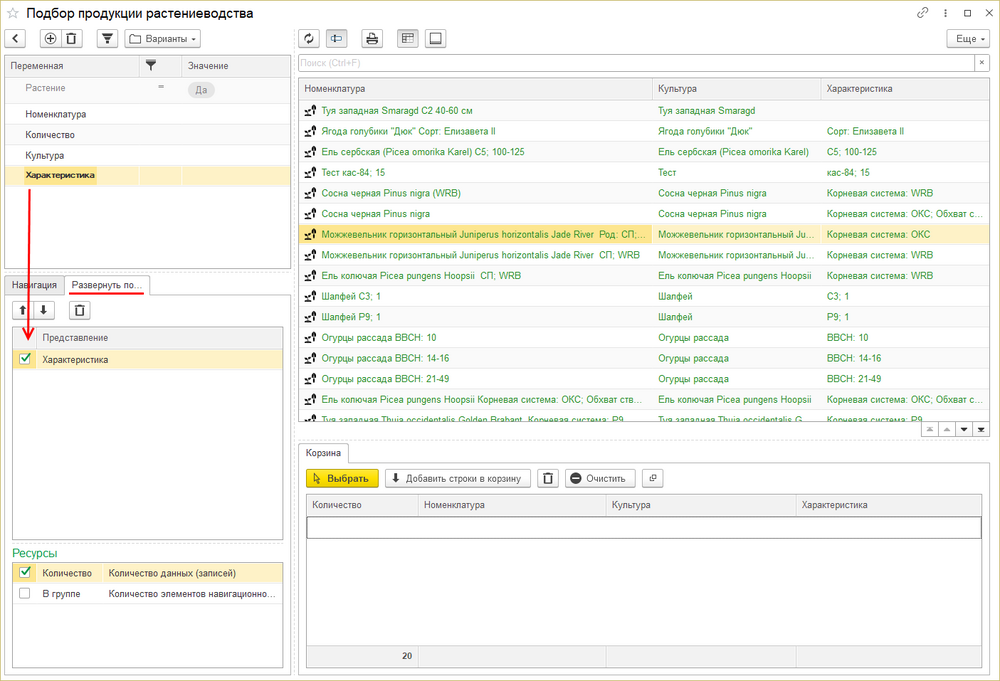
Task: Select the Корзина tab
Action: 323,452
